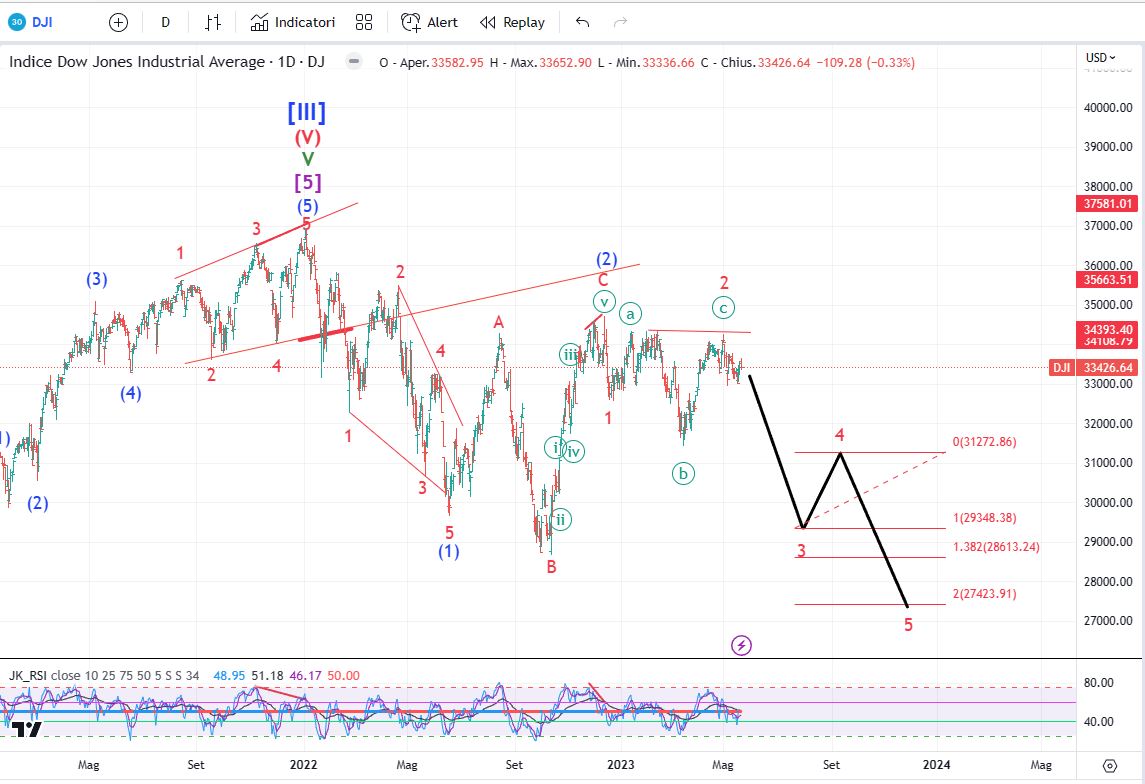Toggle the legend collapse pill button
This screenshot has height=784, width=1145.
tap(353, 61)
